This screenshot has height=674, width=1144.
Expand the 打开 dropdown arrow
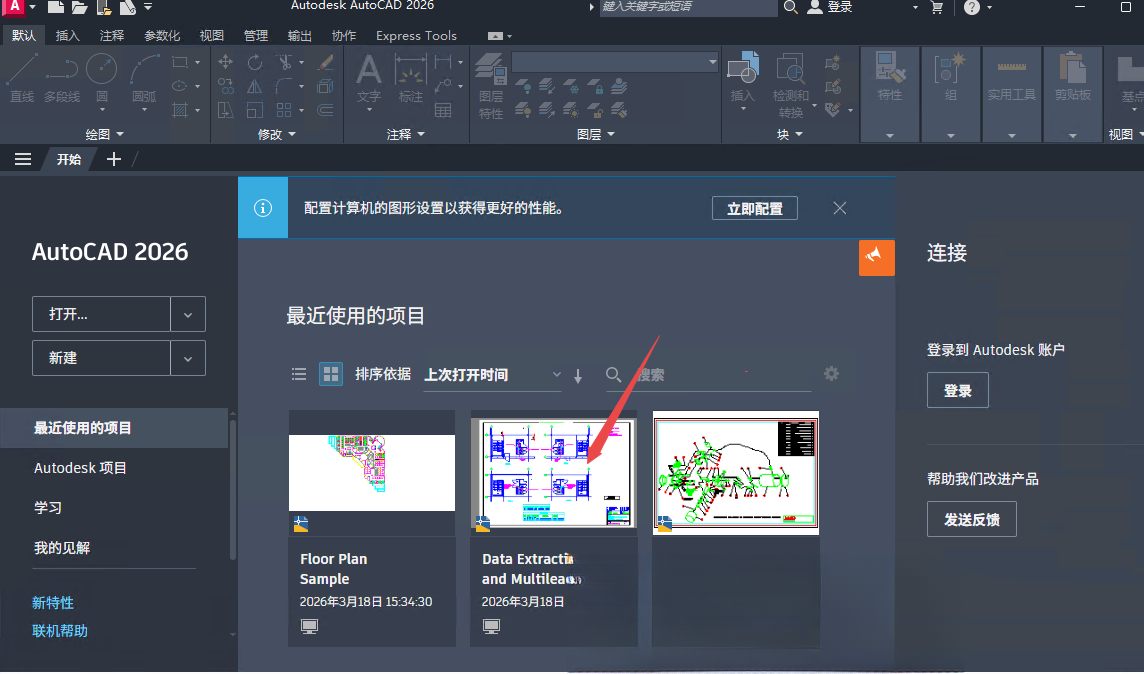pos(188,314)
